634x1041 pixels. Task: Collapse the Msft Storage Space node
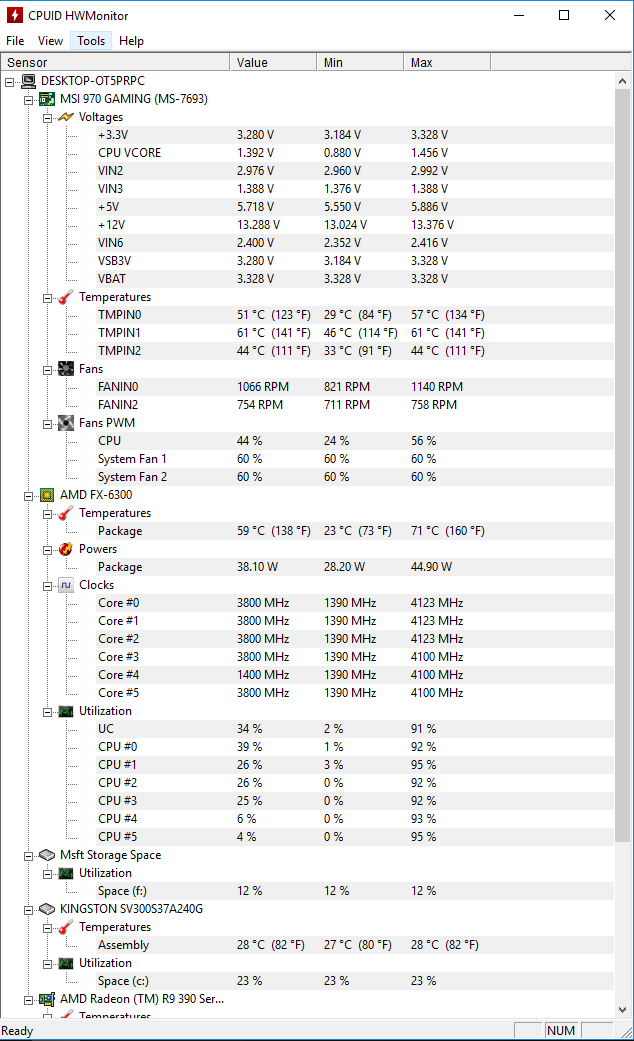[x=29, y=856]
